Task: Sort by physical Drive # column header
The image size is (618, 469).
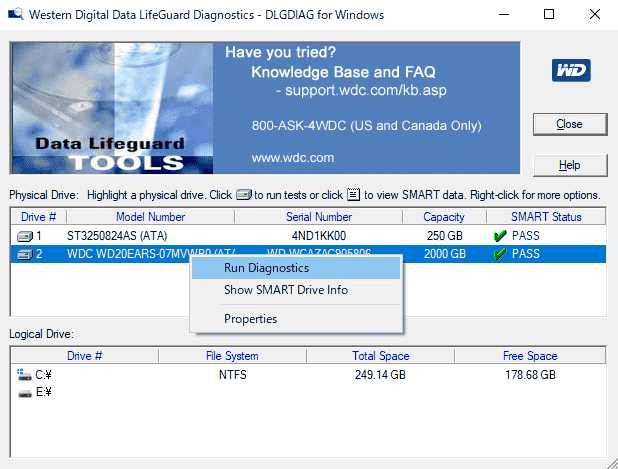Action: (39, 217)
